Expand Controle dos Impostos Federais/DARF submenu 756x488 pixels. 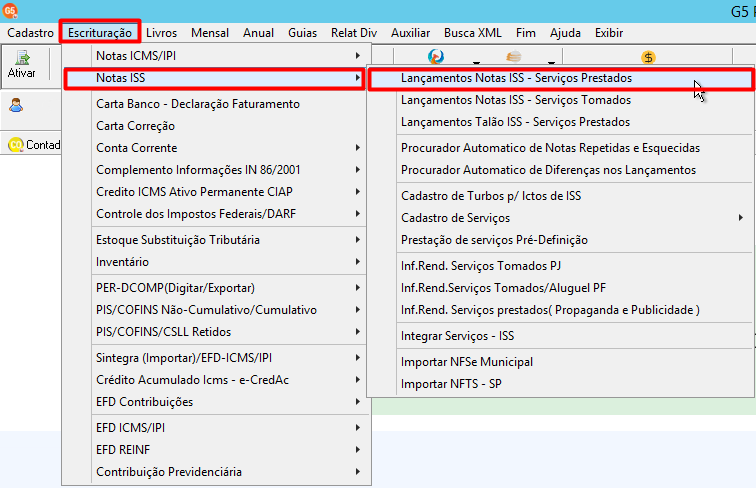(x=216, y=214)
